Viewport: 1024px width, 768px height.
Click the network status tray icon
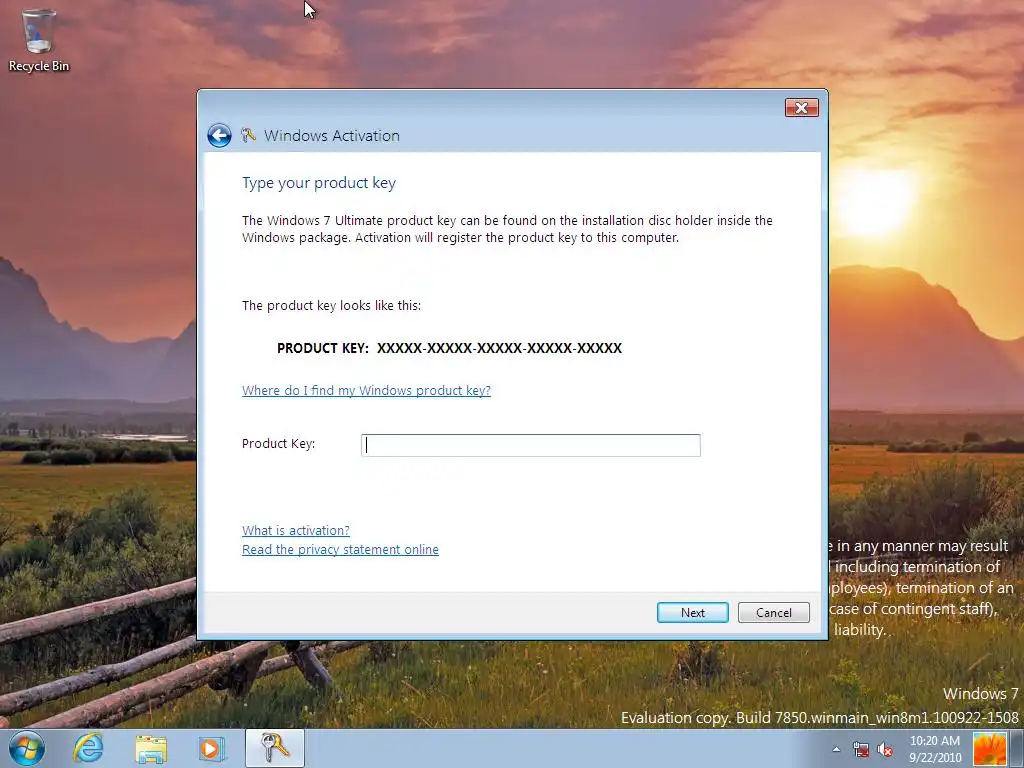tap(861, 749)
